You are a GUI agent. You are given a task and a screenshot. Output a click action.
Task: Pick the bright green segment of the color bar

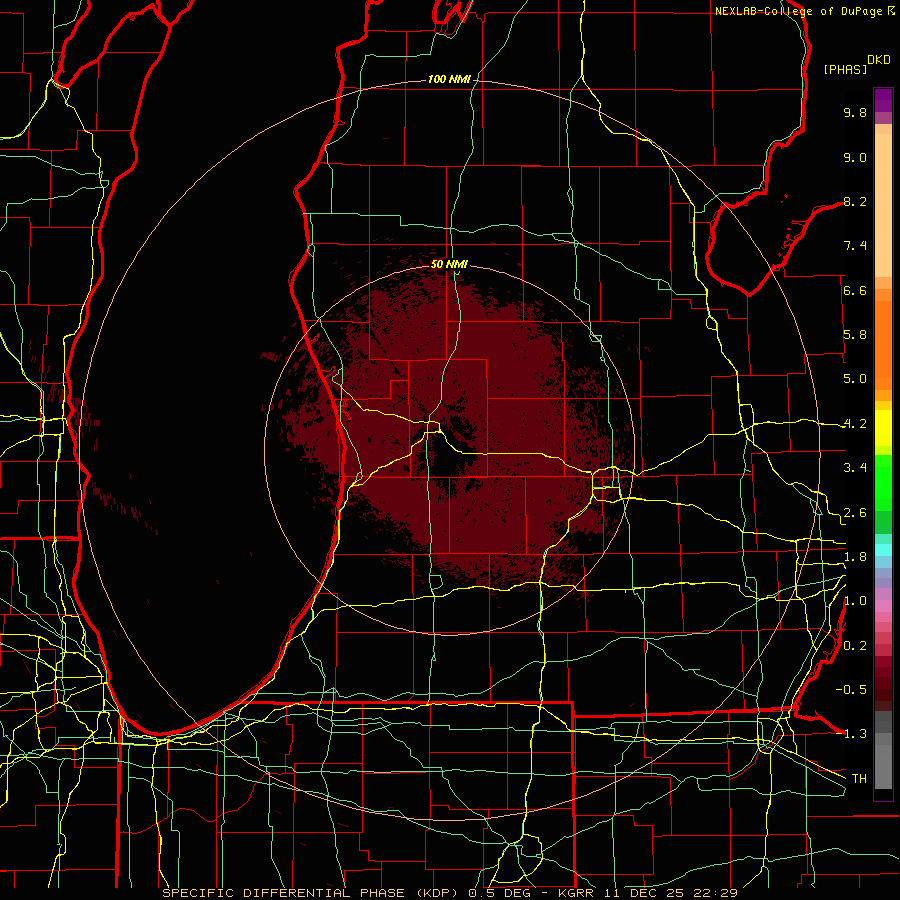(x=883, y=482)
